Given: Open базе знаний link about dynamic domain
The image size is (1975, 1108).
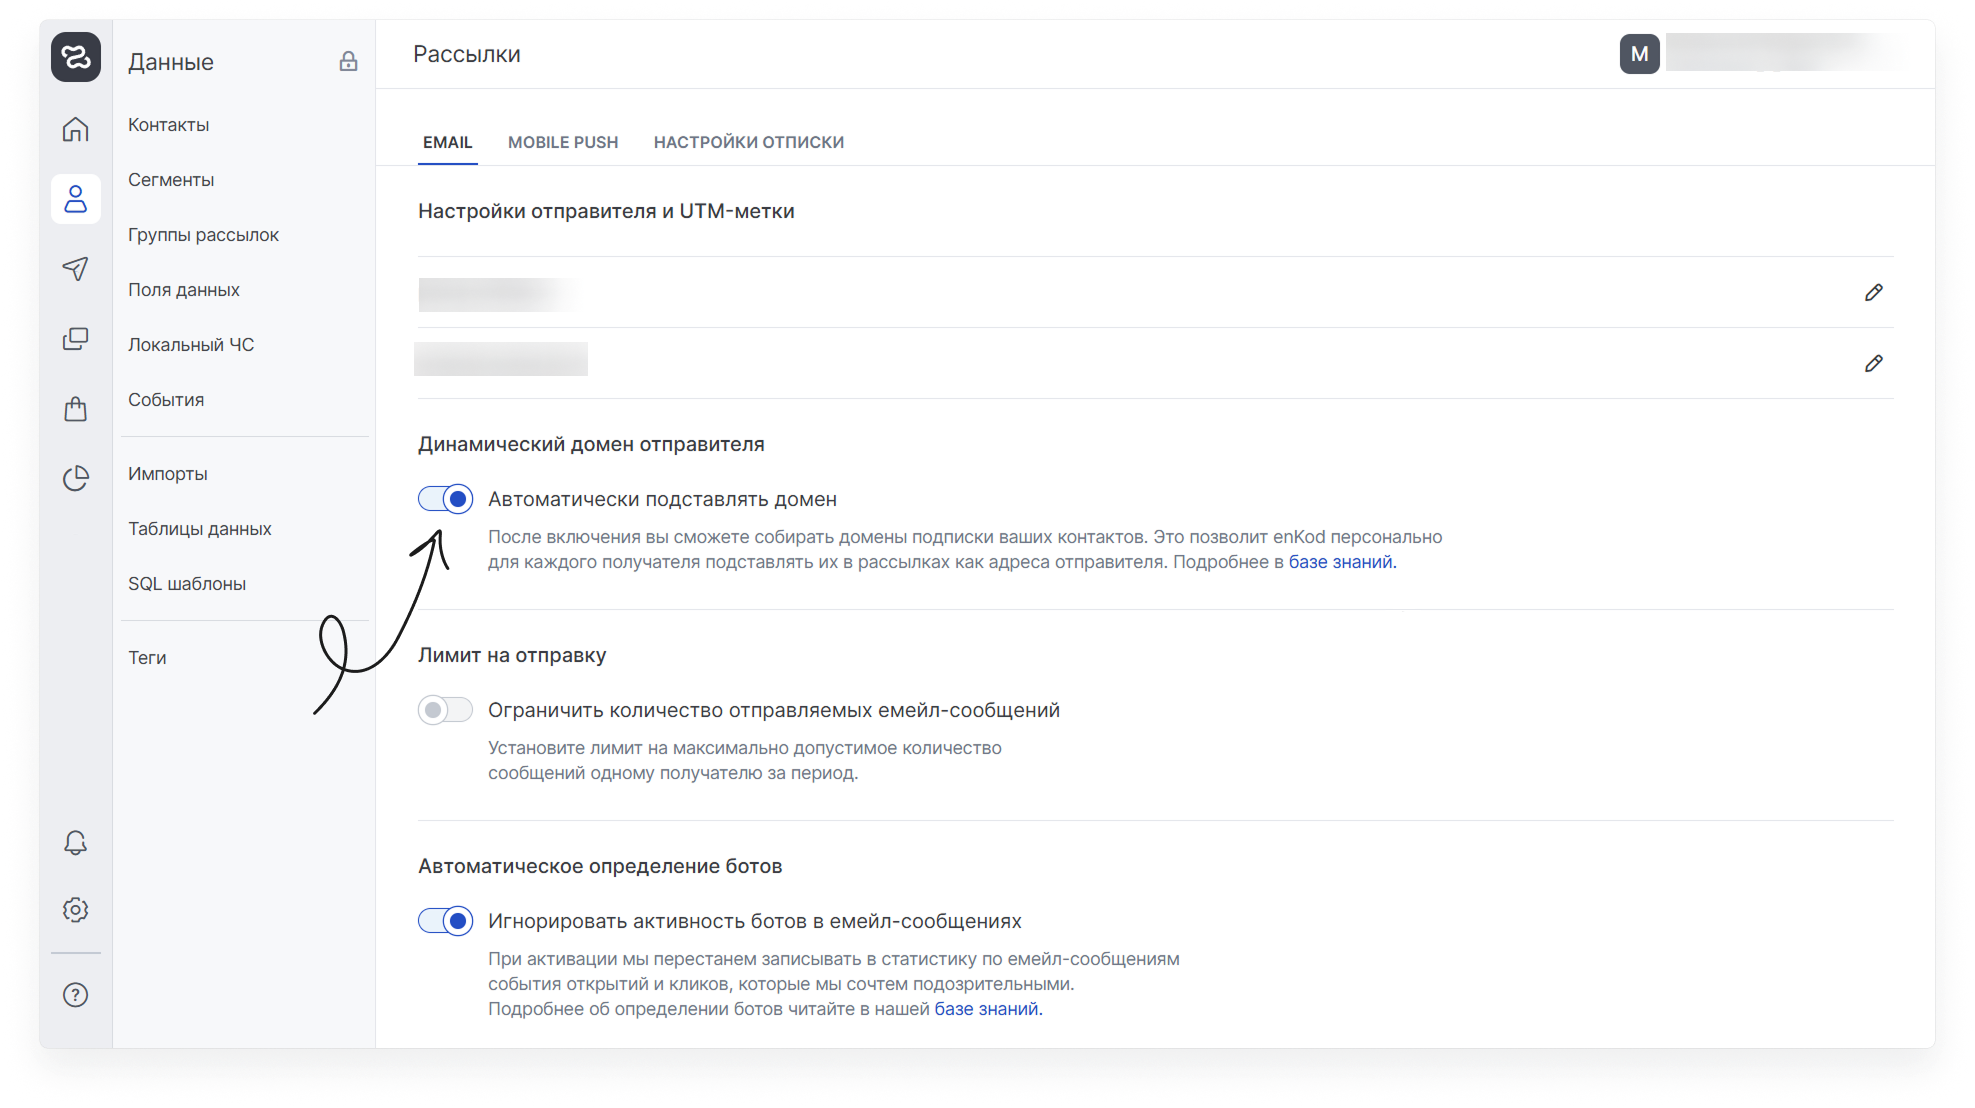Looking at the screenshot, I should click(x=1340, y=562).
